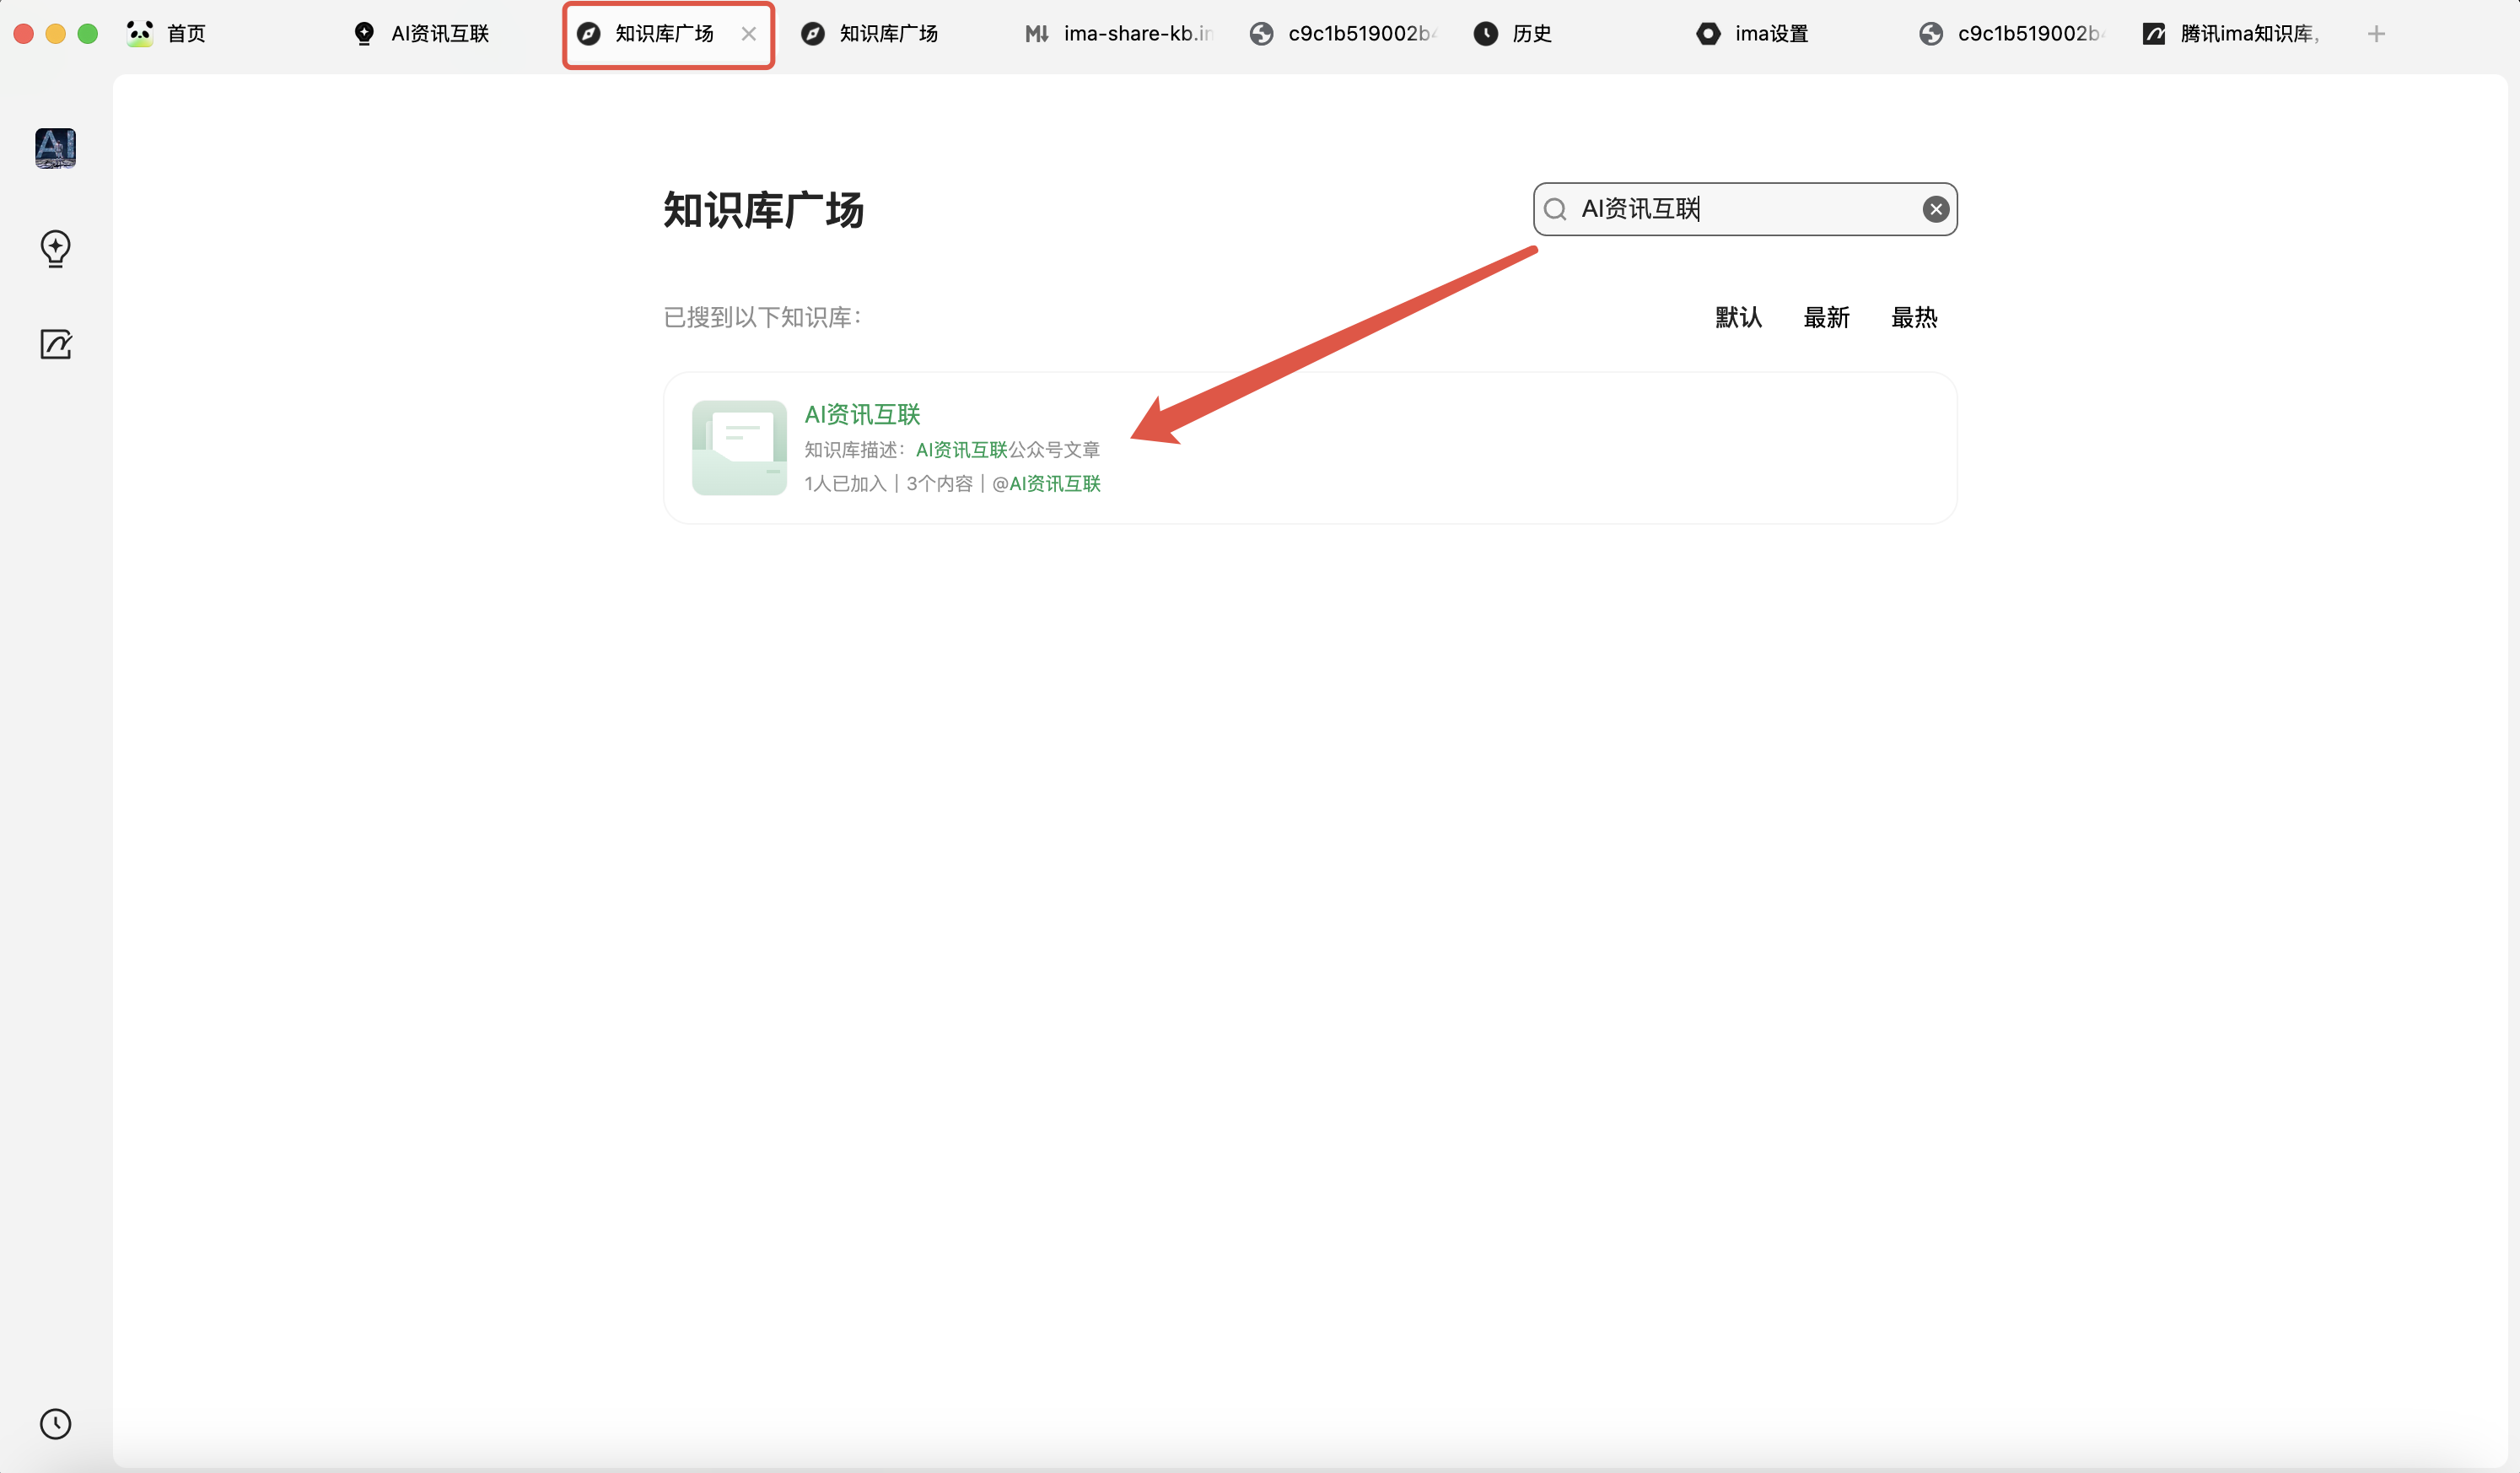Click the 知识库广场 page heading
2520x1473 pixels.
pyautogui.click(x=763, y=210)
